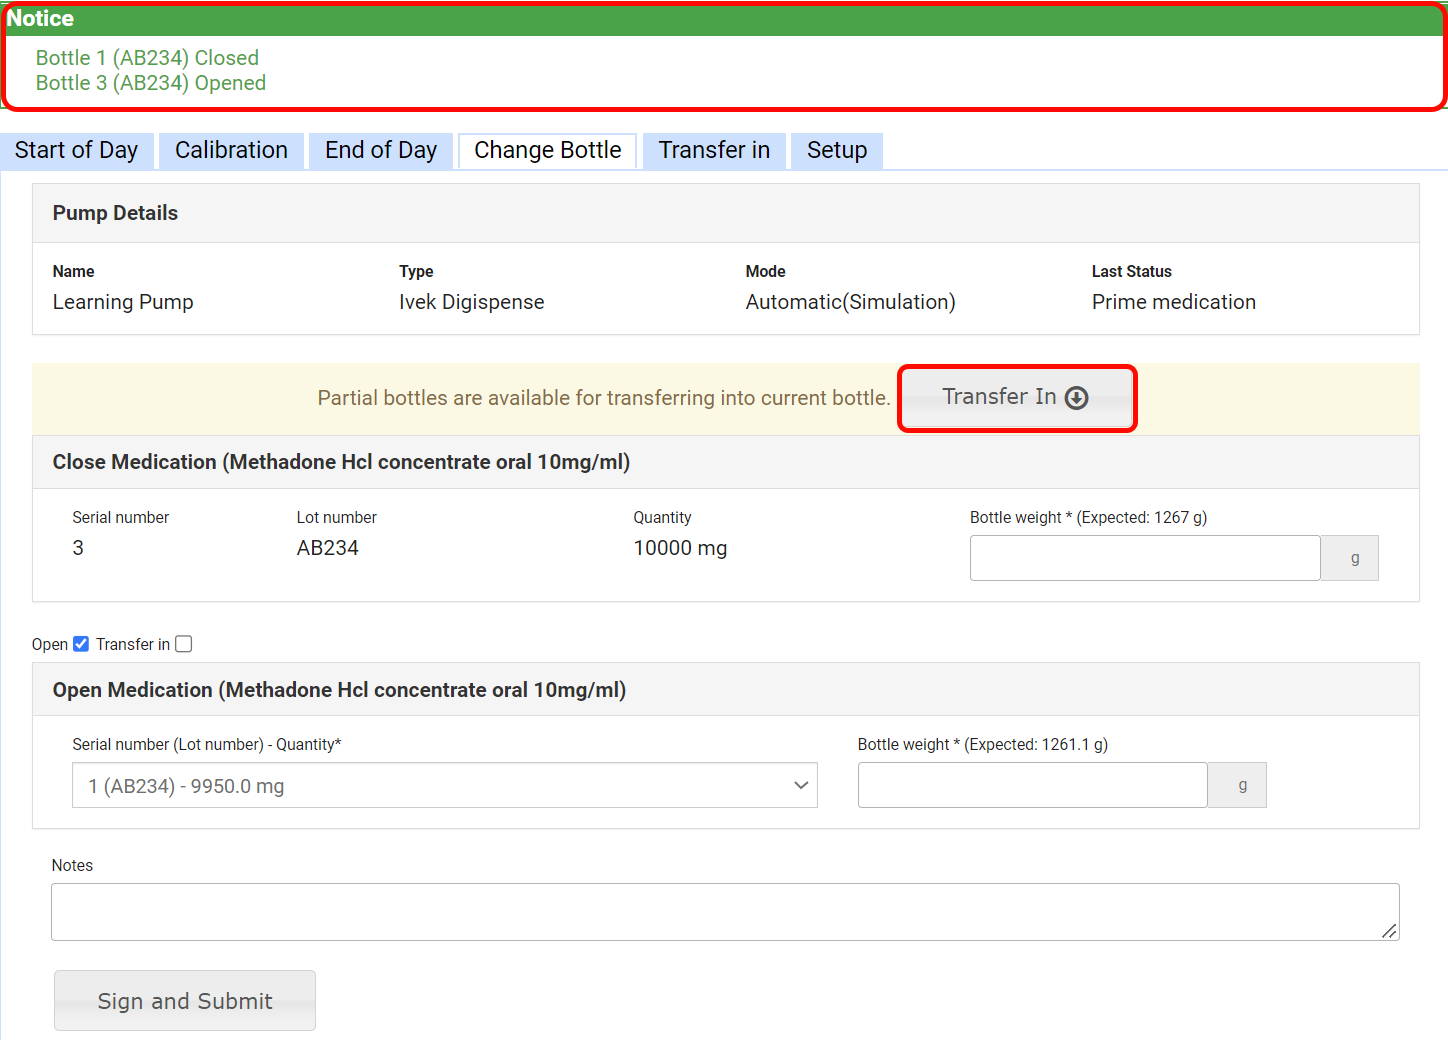Open the Calibration tab
The height and width of the screenshot is (1040, 1448).
[231, 151]
